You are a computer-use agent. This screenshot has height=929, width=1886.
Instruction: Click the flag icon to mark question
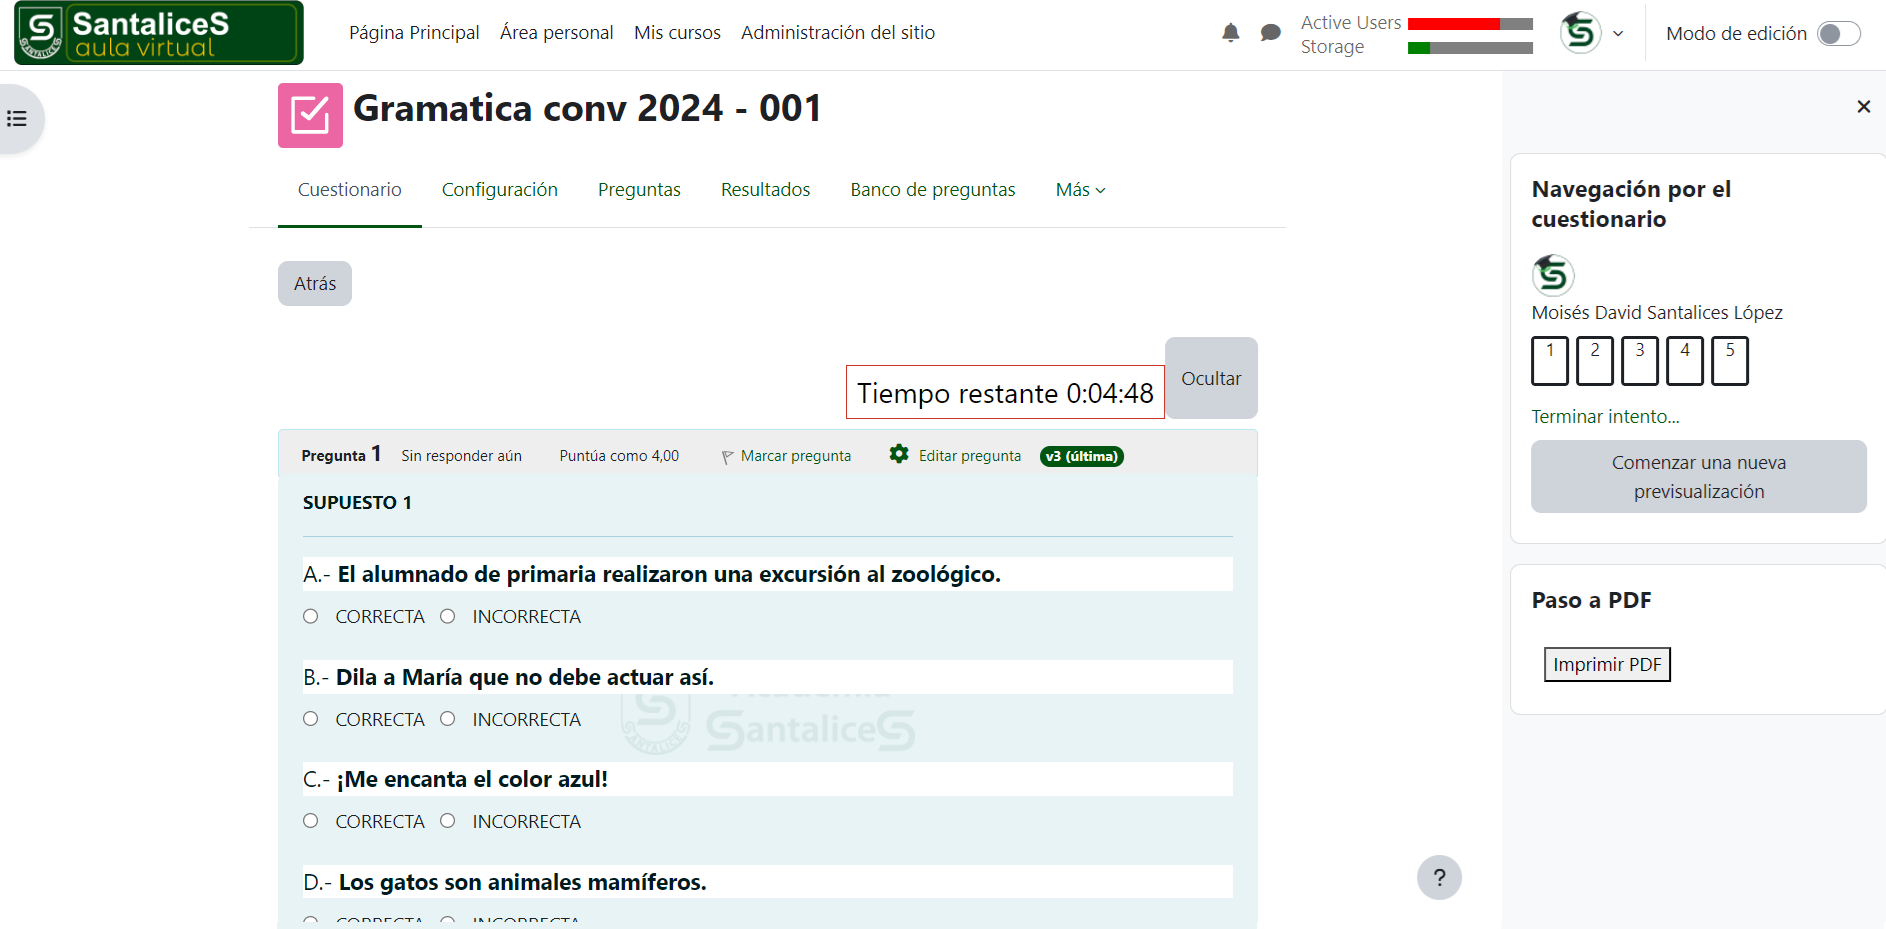[727, 457]
